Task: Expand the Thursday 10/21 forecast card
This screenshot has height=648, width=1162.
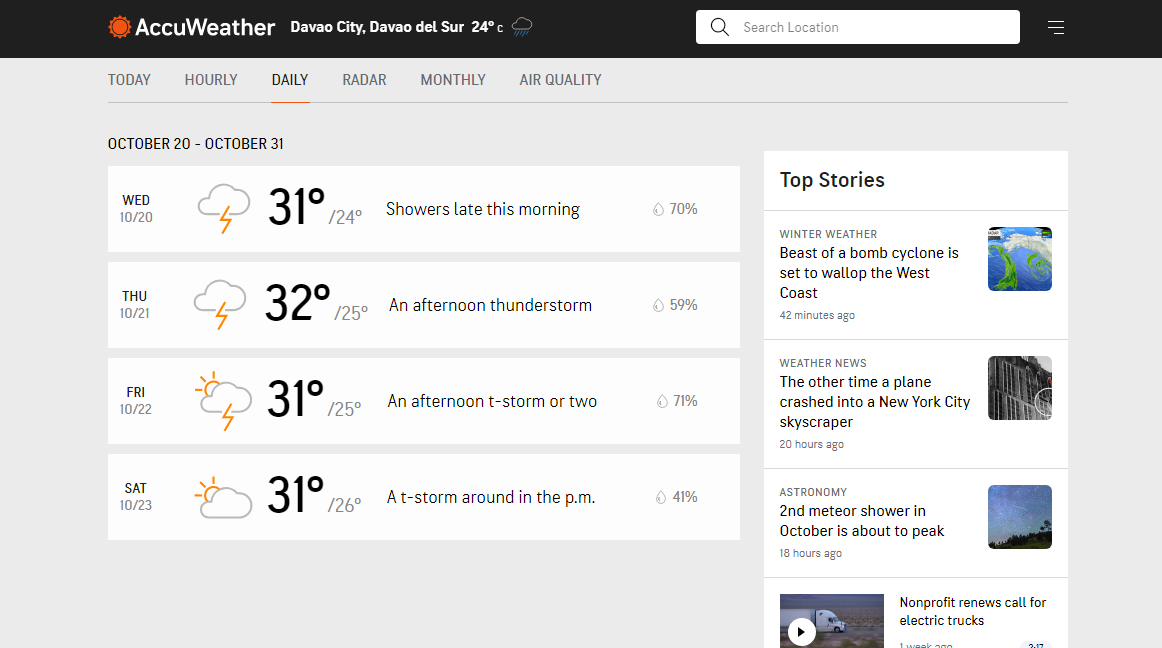Action: tap(423, 305)
